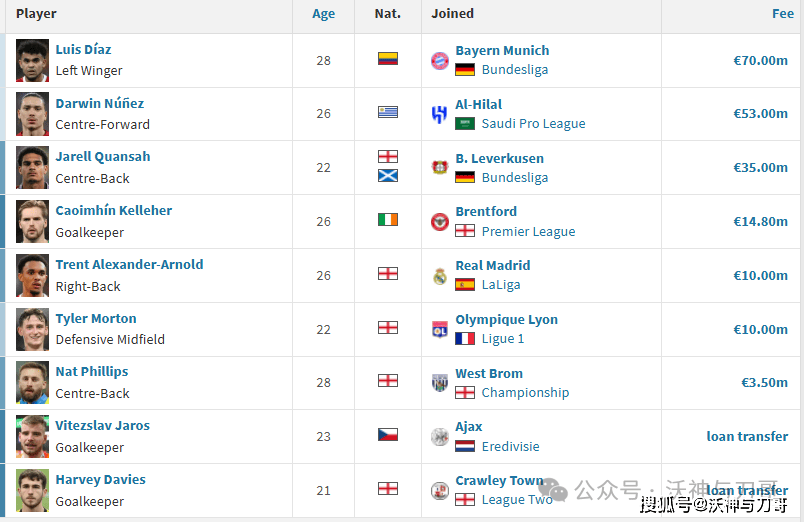Open Luis Díaz player profile link
Image resolution: width=804 pixels, height=522 pixels.
(x=83, y=49)
